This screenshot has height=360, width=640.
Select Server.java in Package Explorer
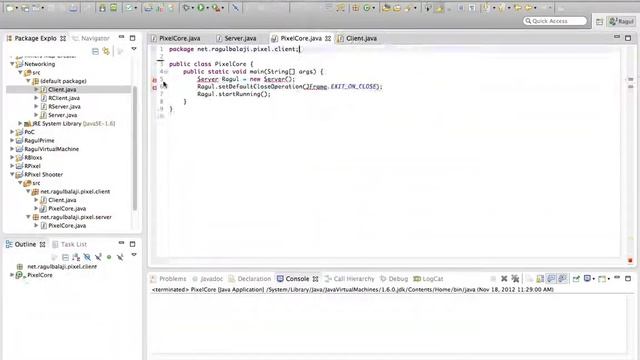point(62,115)
